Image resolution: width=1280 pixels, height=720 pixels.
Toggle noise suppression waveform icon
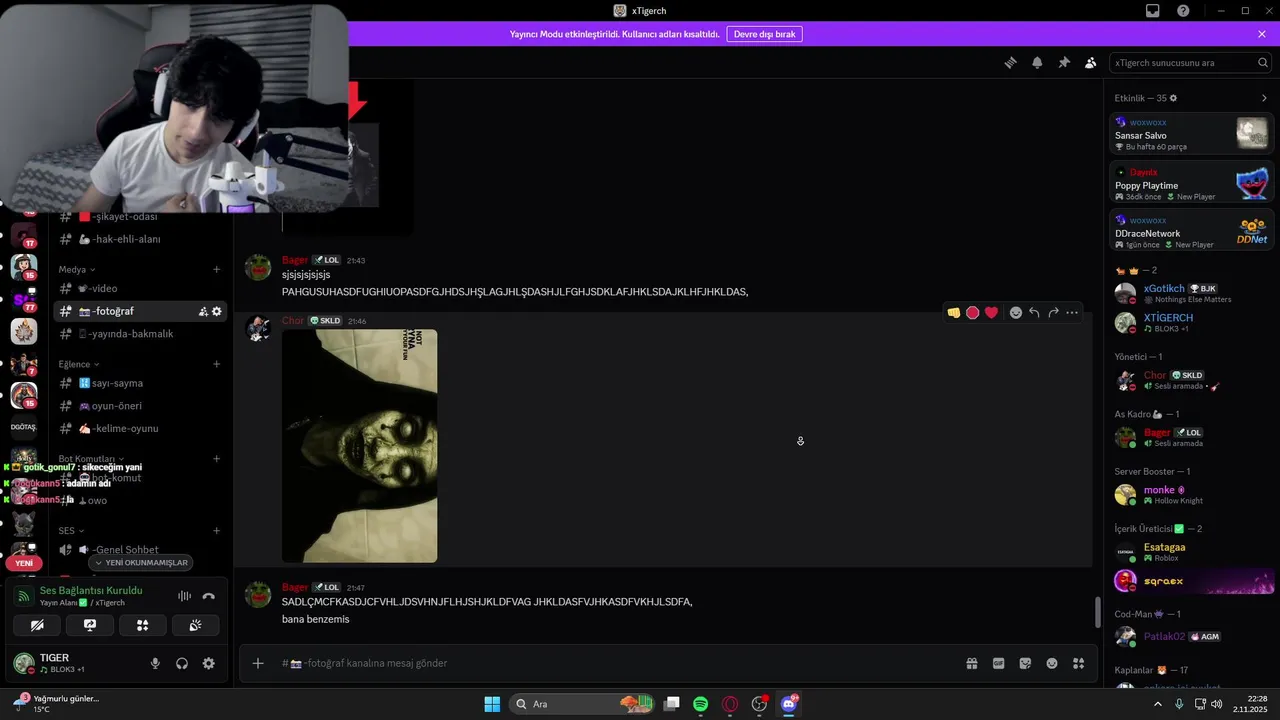tap(184, 596)
